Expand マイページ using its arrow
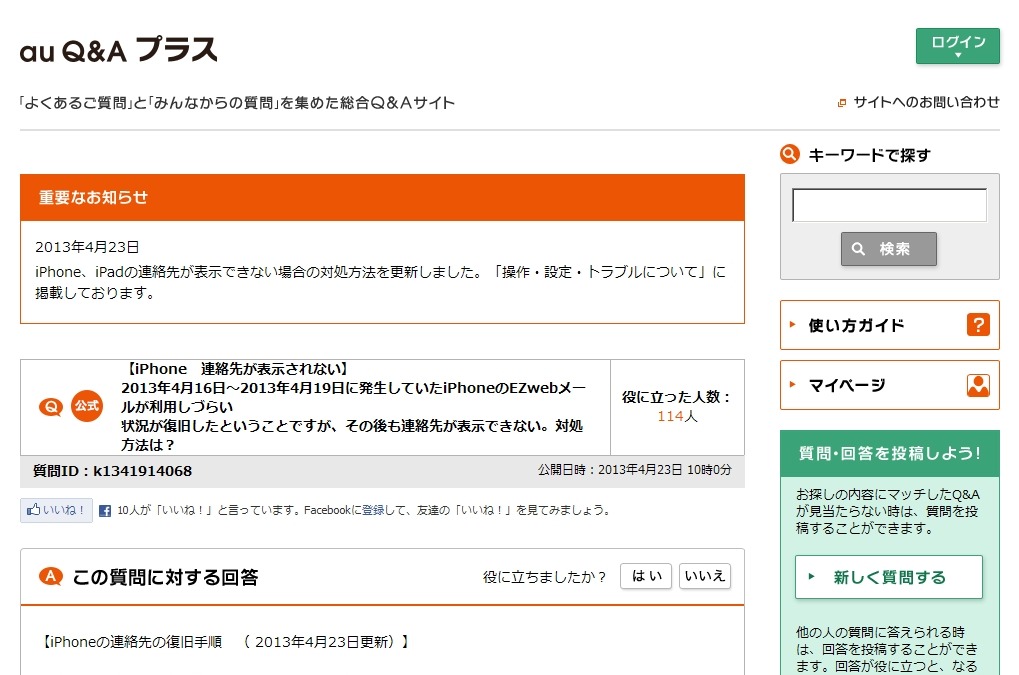 point(792,384)
